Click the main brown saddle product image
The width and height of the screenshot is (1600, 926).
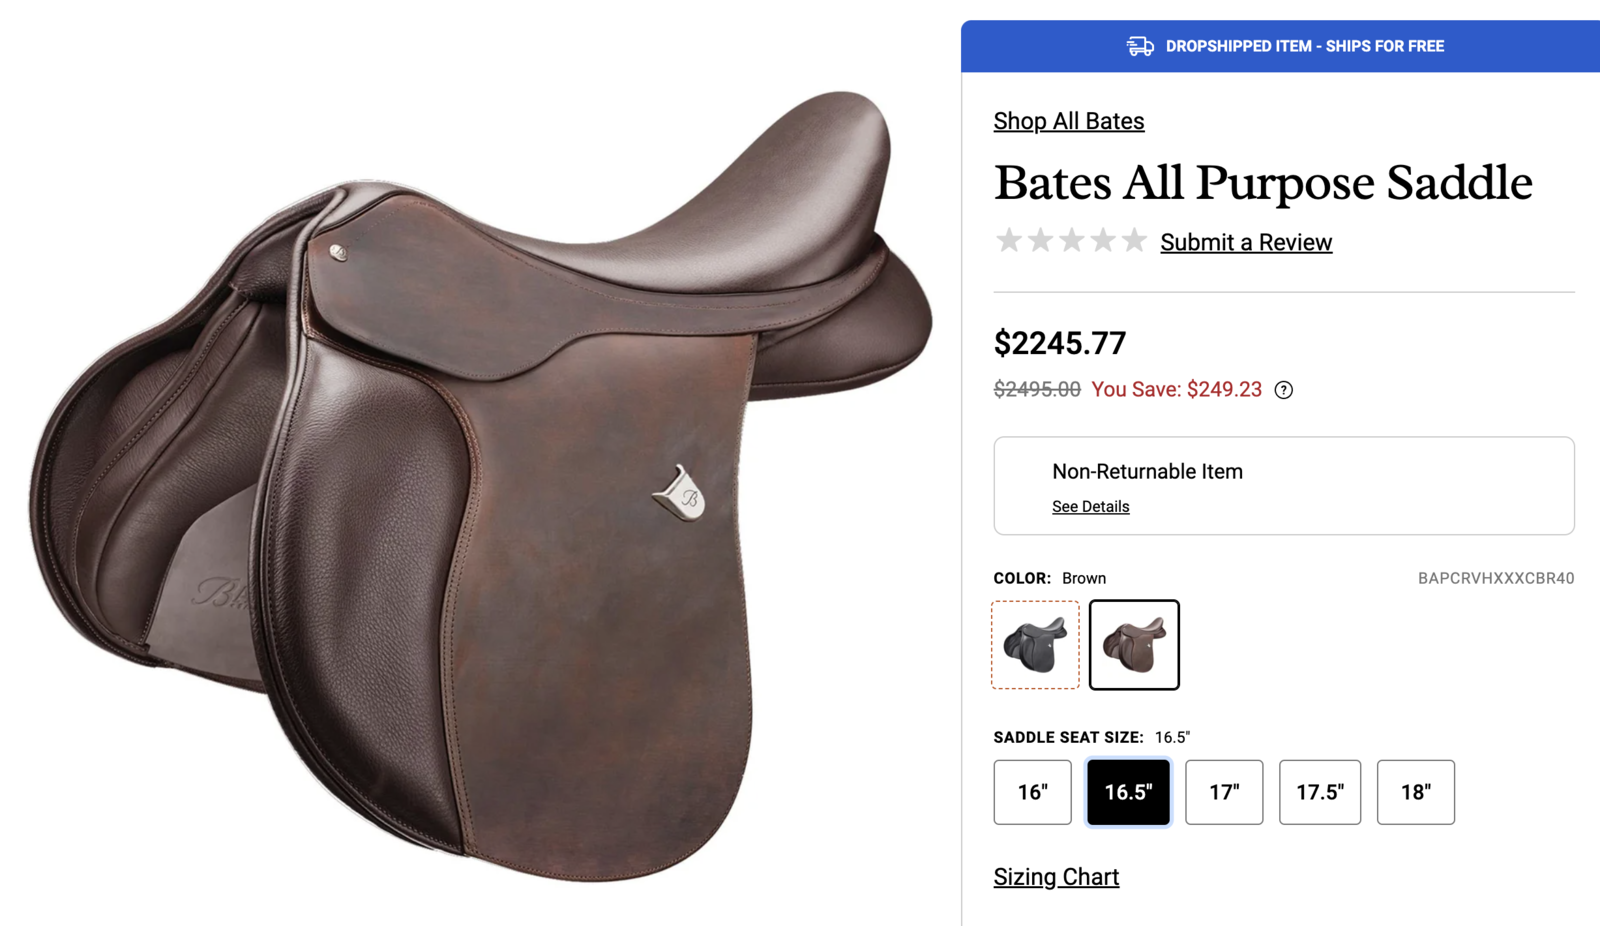[480, 485]
